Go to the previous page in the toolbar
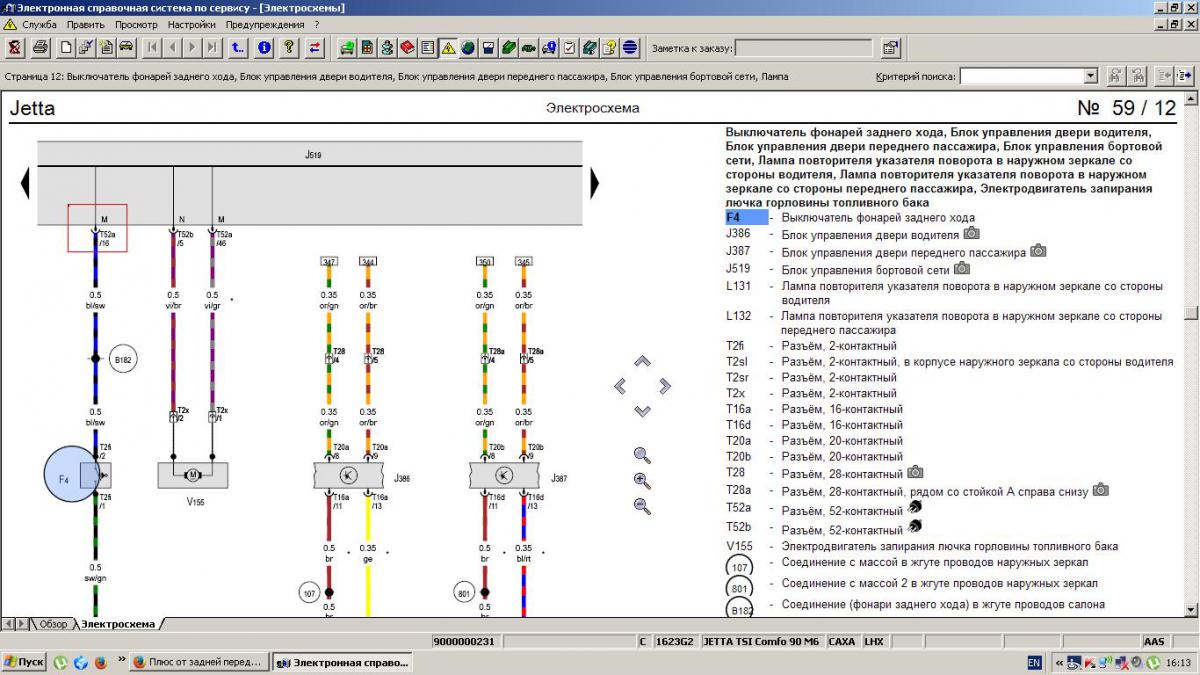The height and width of the screenshot is (675, 1200). pyautogui.click(x=172, y=47)
